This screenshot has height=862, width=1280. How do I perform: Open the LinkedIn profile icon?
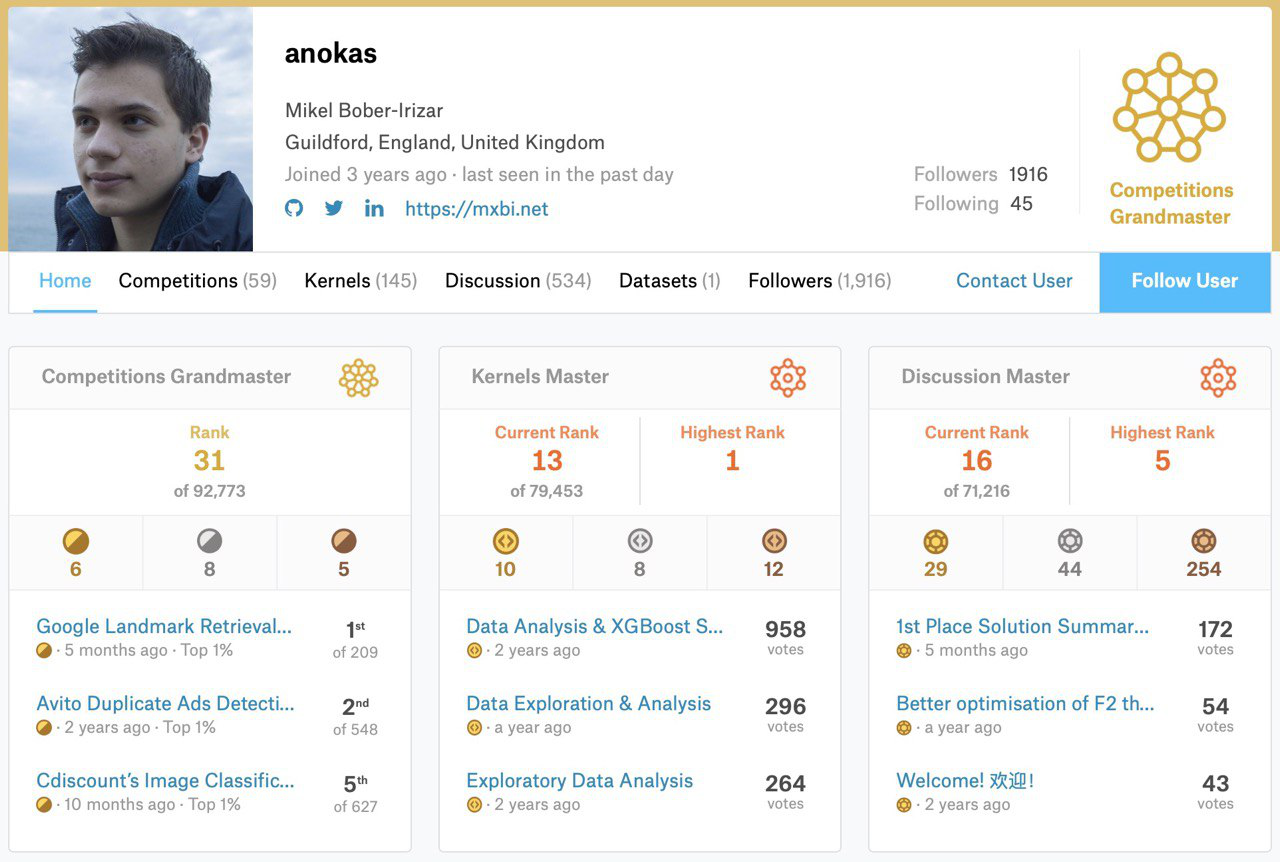(374, 208)
